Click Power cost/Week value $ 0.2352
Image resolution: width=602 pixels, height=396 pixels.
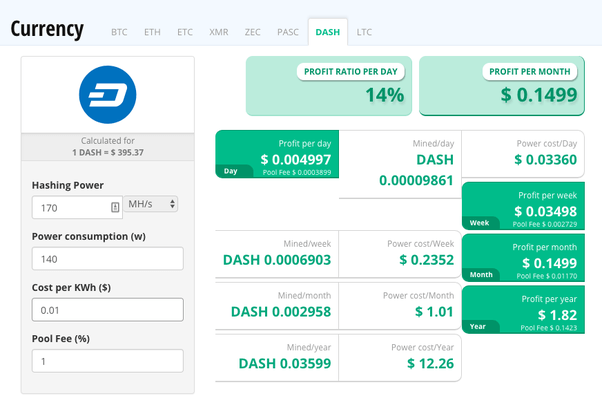pyautogui.click(x=427, y=260)
